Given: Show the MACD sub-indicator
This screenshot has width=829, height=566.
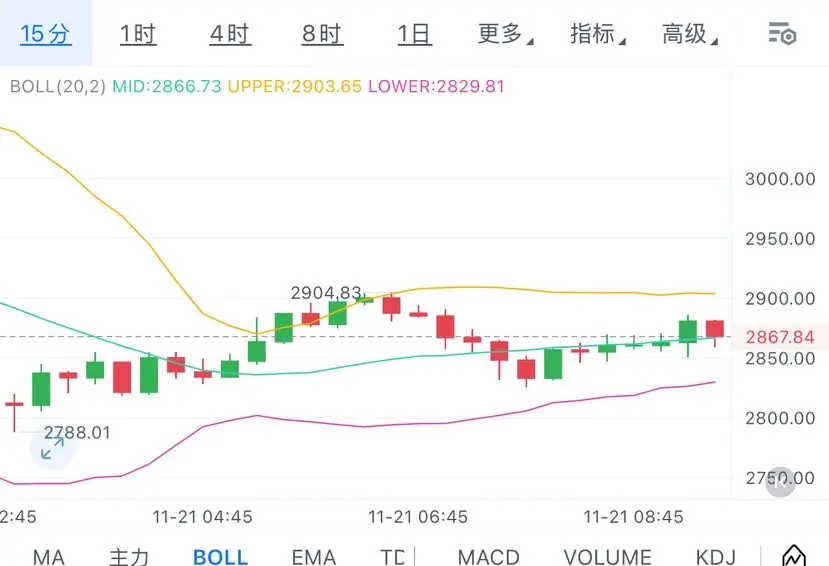Looking at the screenshot, I should [x=489, y=557].
